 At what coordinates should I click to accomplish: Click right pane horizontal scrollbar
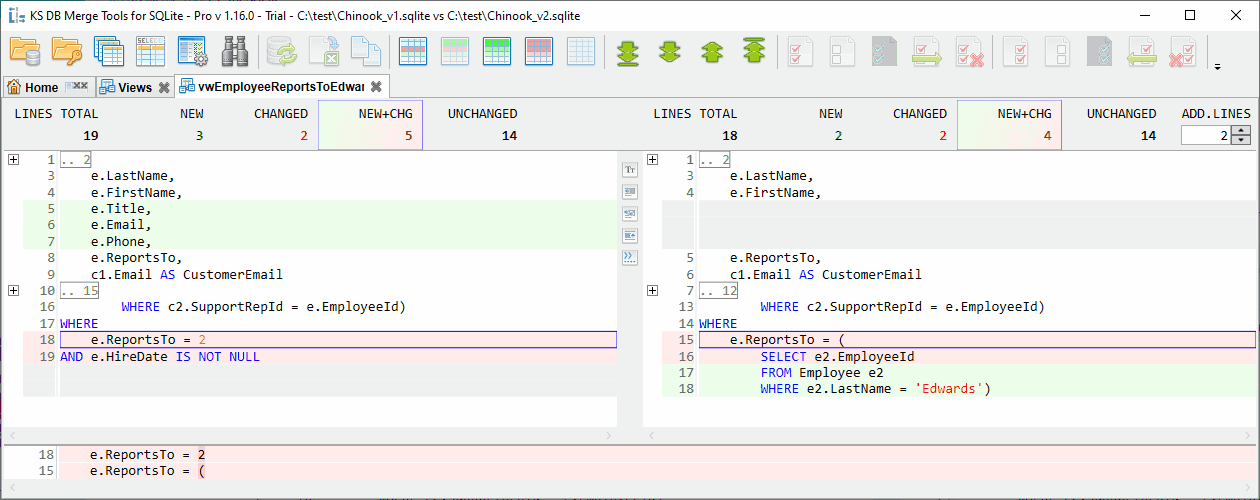949,436
